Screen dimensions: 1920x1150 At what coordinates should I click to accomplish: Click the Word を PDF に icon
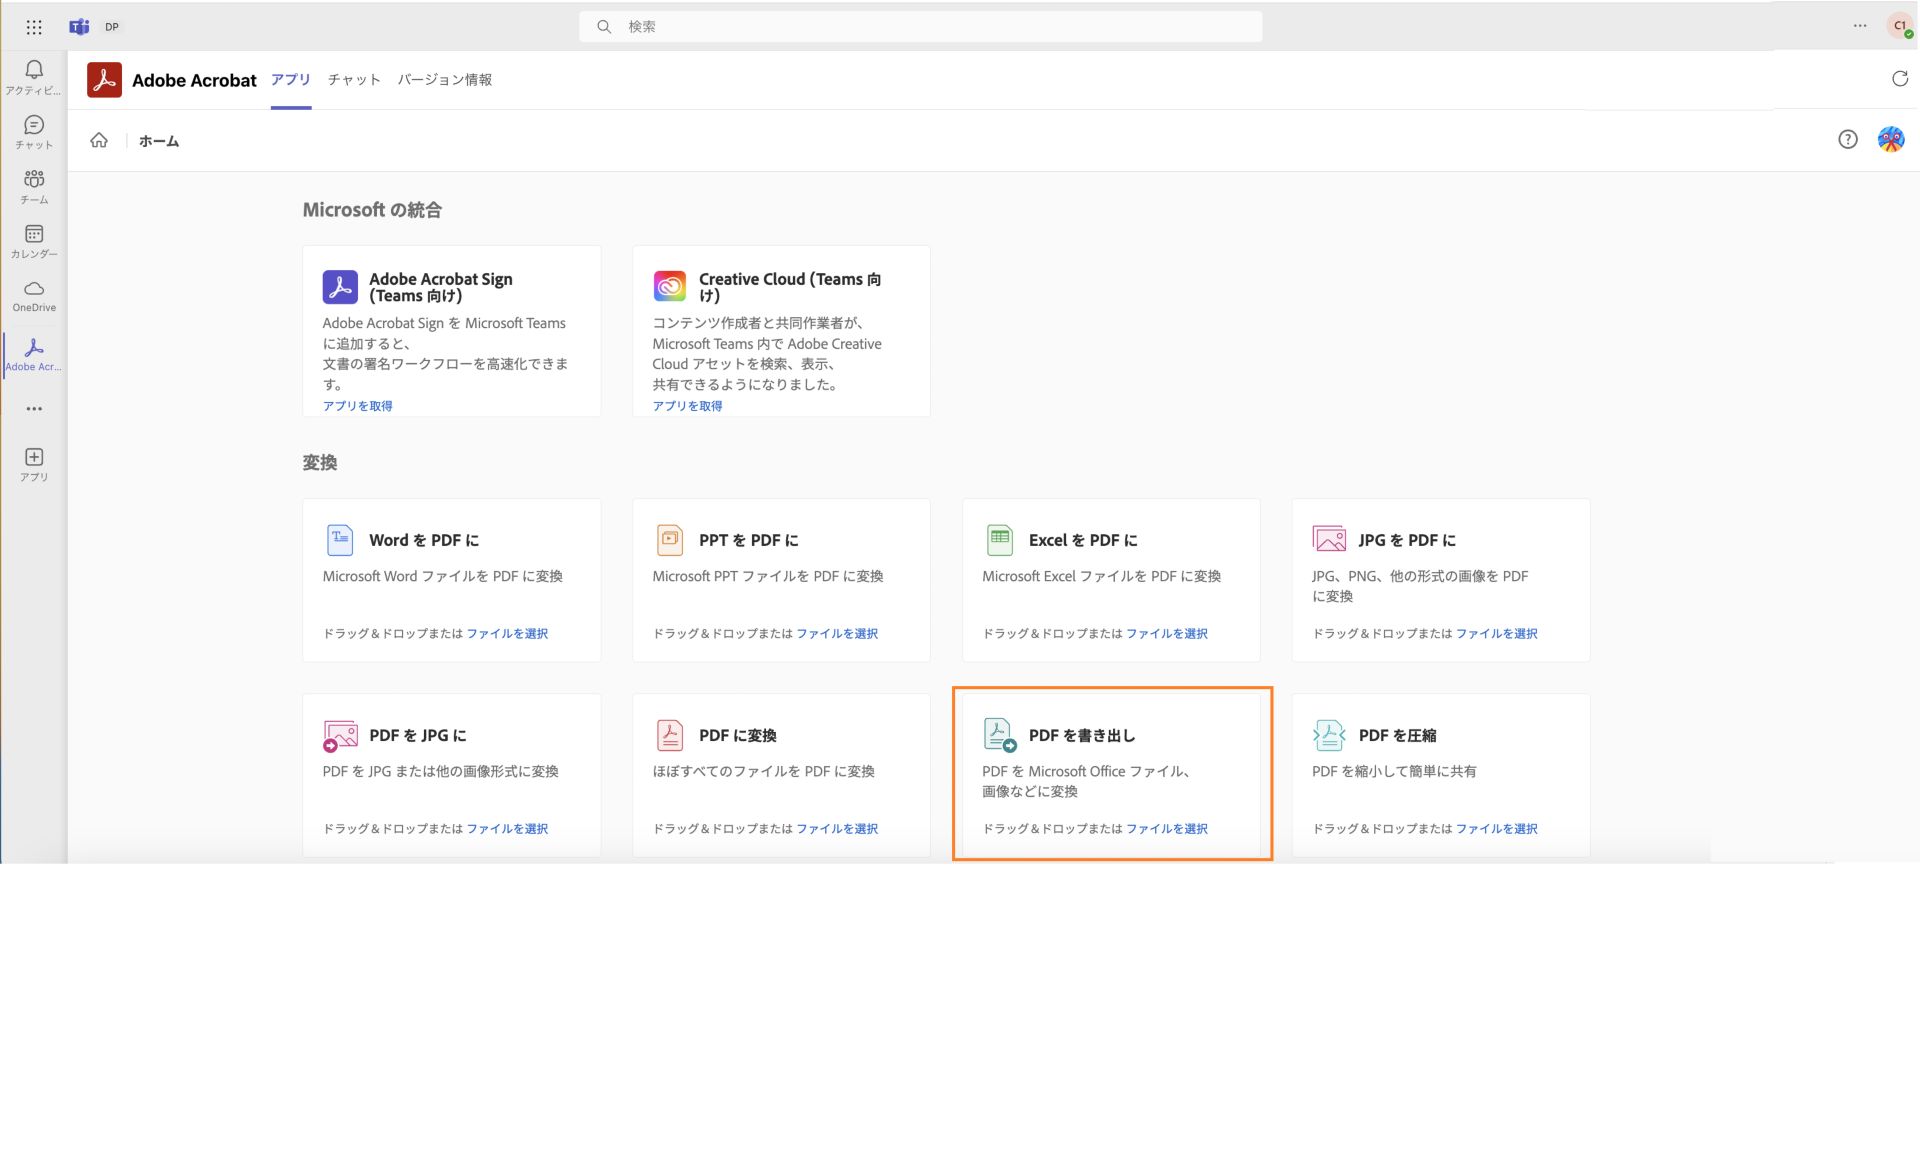(x=340, y=540)
